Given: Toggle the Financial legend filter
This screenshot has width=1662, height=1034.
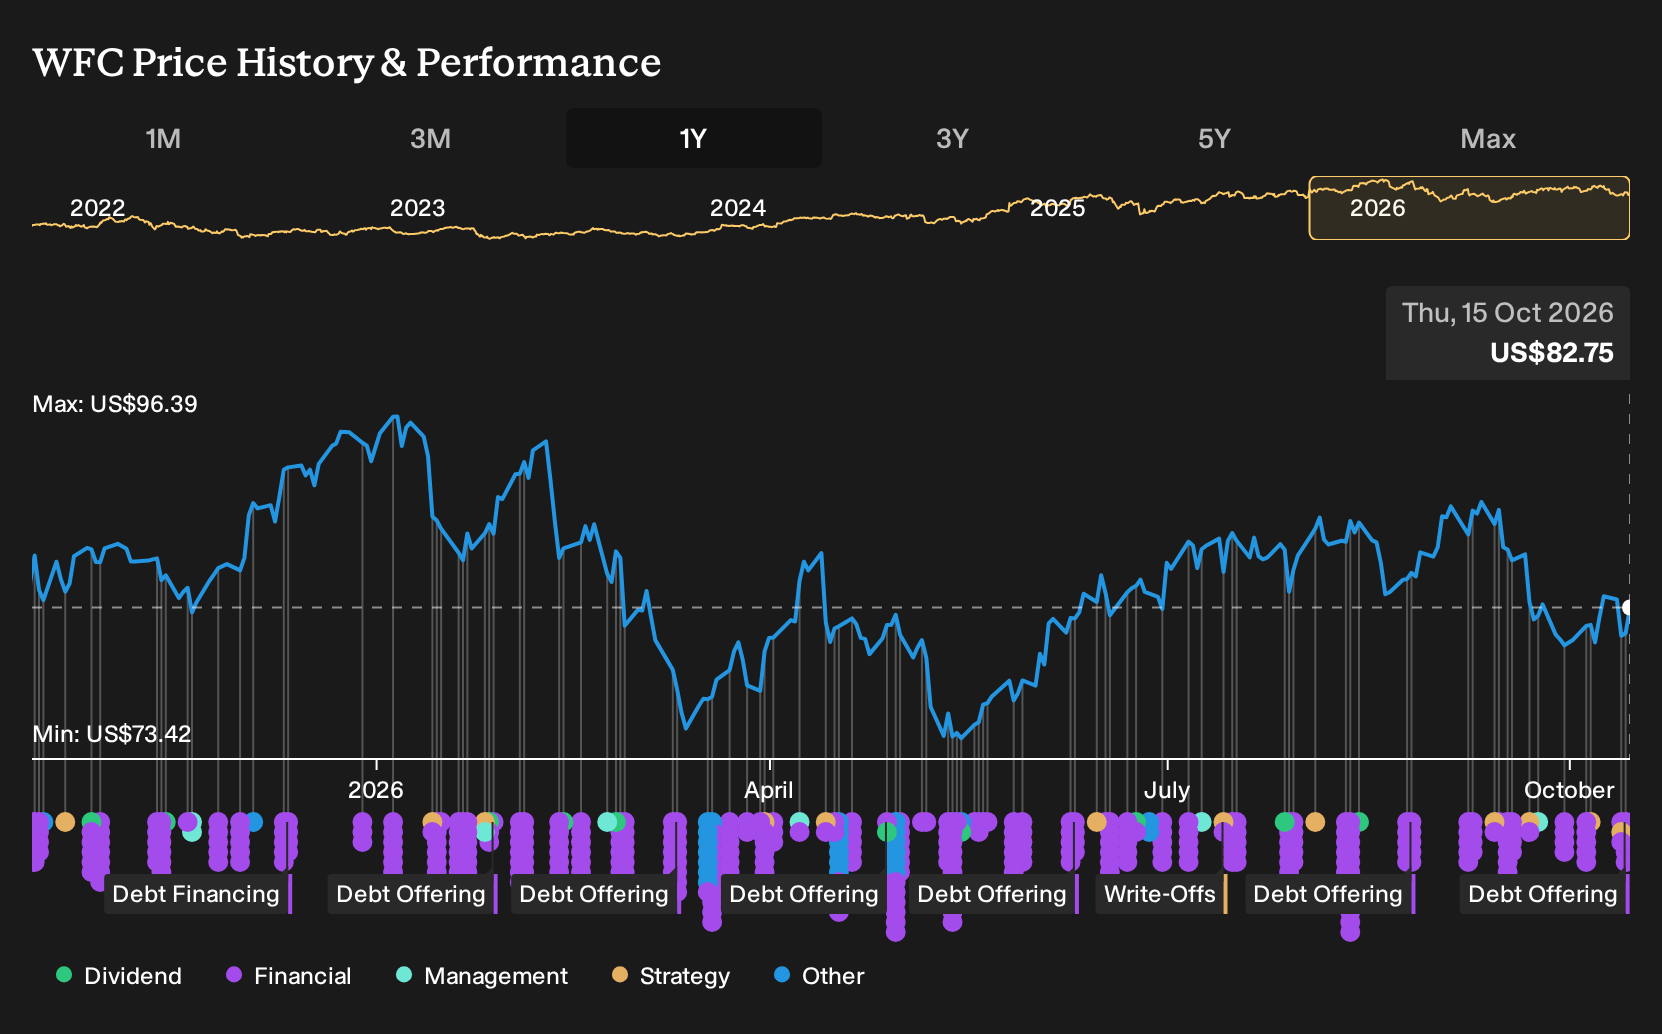Looking at the screenshot, I should tap(288, 976).
